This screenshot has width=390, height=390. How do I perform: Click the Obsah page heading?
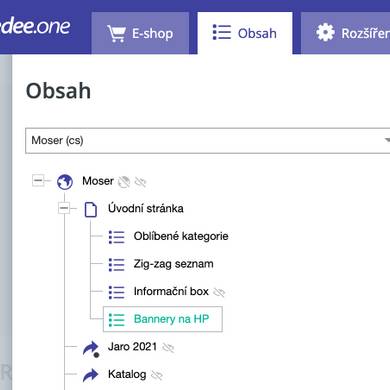tap(58, 91)
